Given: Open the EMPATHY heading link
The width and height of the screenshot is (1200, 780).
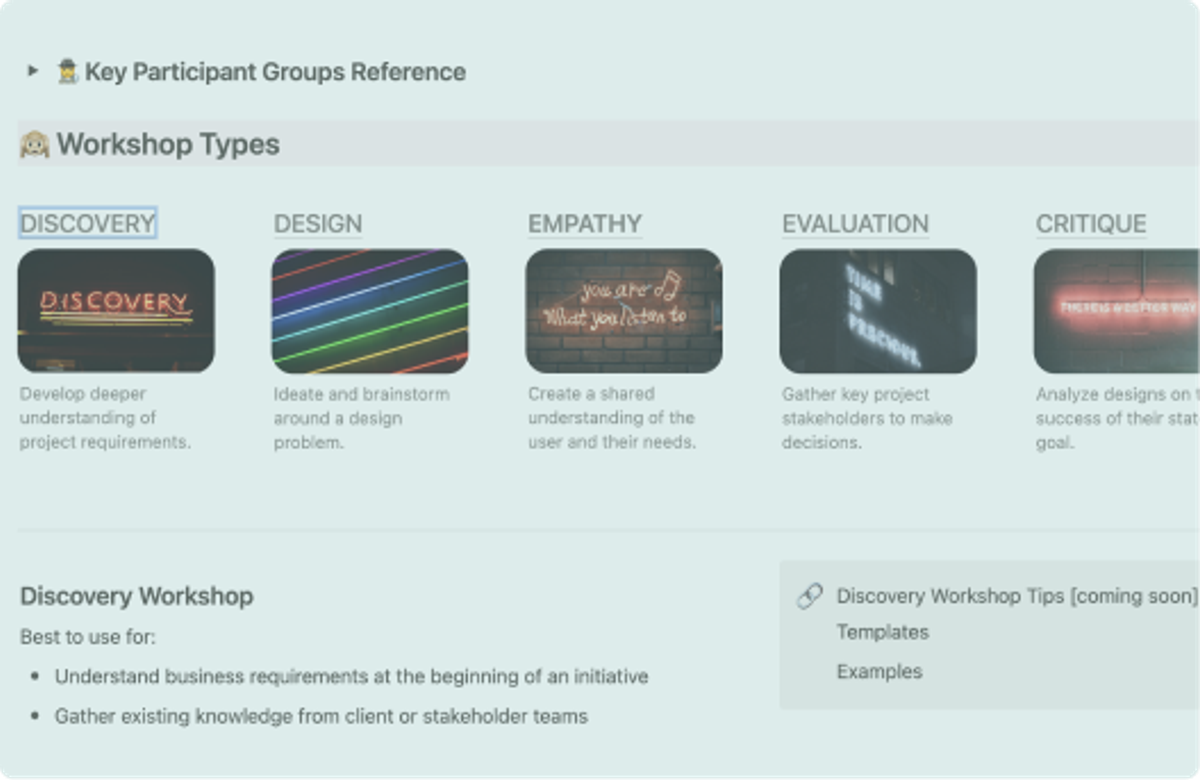Looking at the screenshot, I should point(585,223).
